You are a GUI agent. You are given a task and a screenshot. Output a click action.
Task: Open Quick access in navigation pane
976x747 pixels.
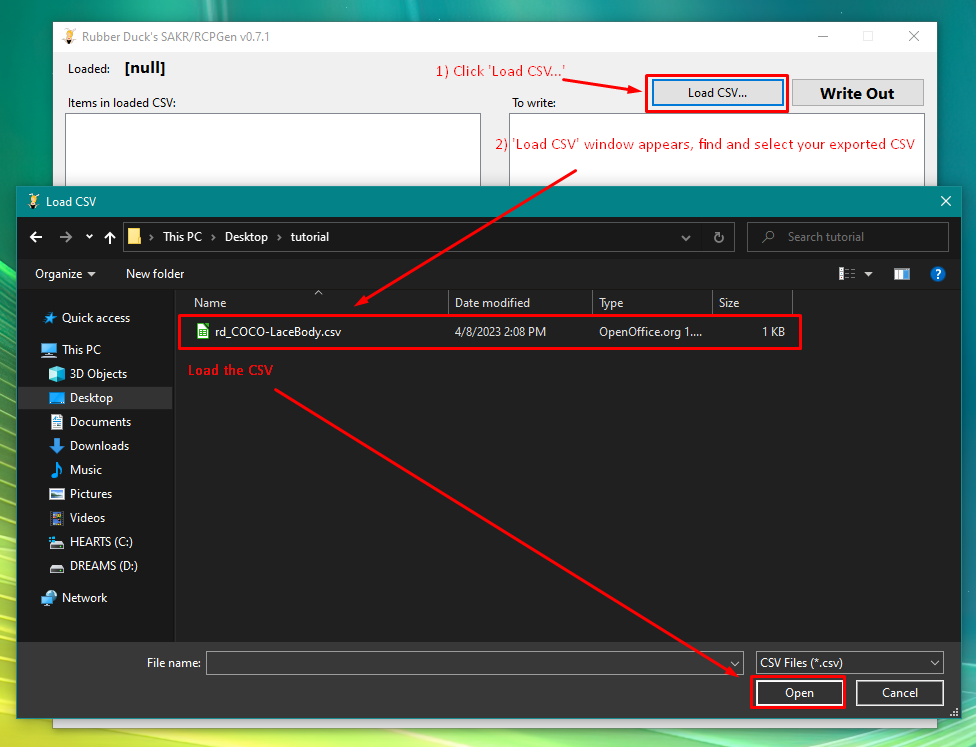(96, 318)
